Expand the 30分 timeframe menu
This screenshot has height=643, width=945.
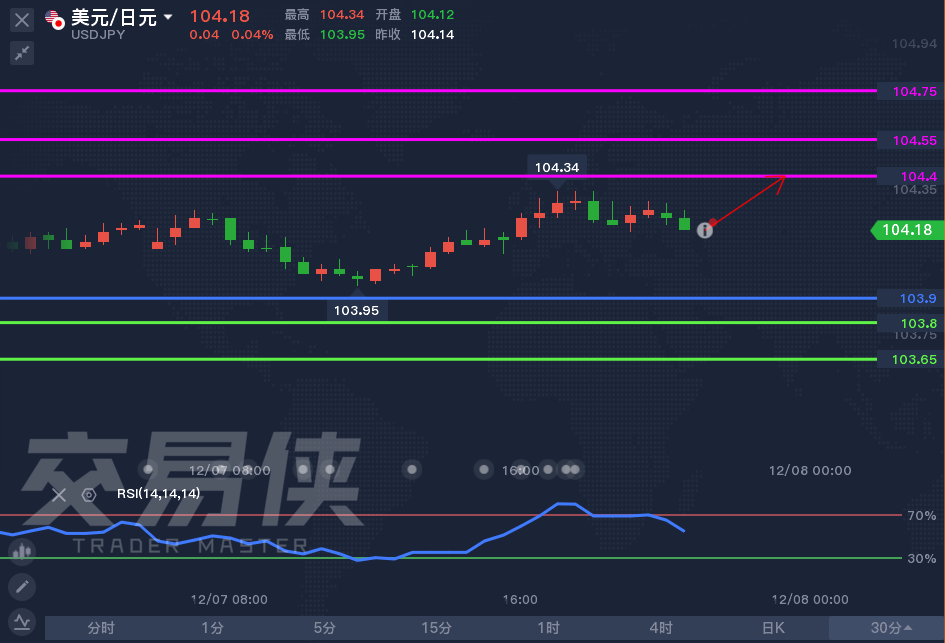point(887,628)
